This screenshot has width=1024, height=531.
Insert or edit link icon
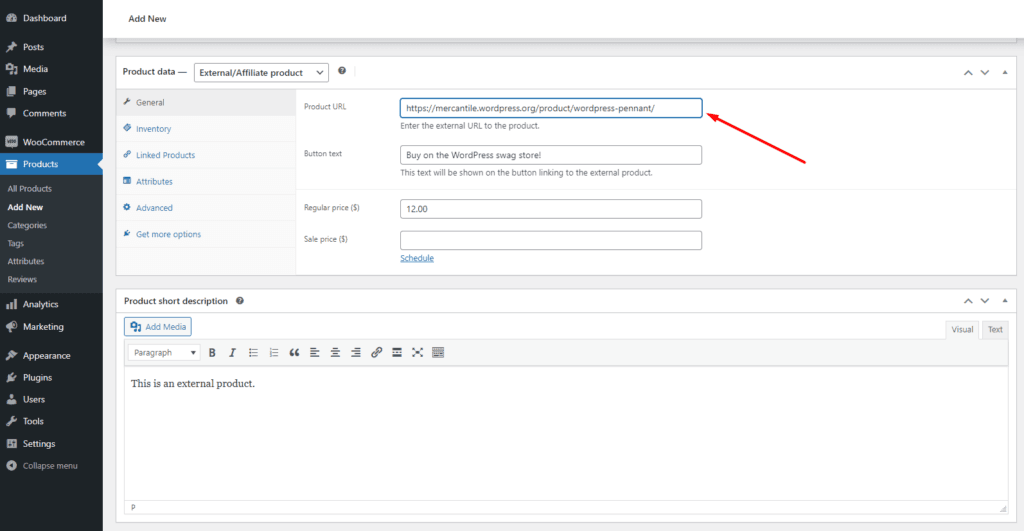(x=376, y=353)
